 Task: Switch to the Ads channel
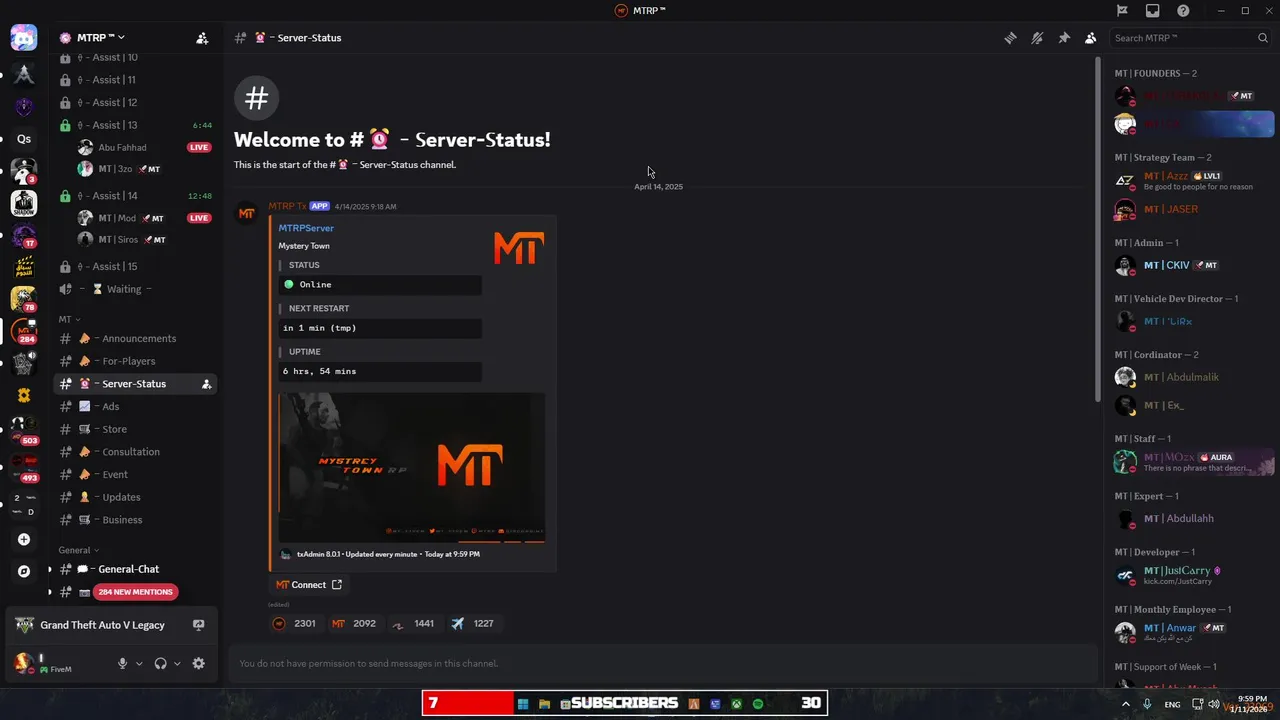(x=135, y=406)
